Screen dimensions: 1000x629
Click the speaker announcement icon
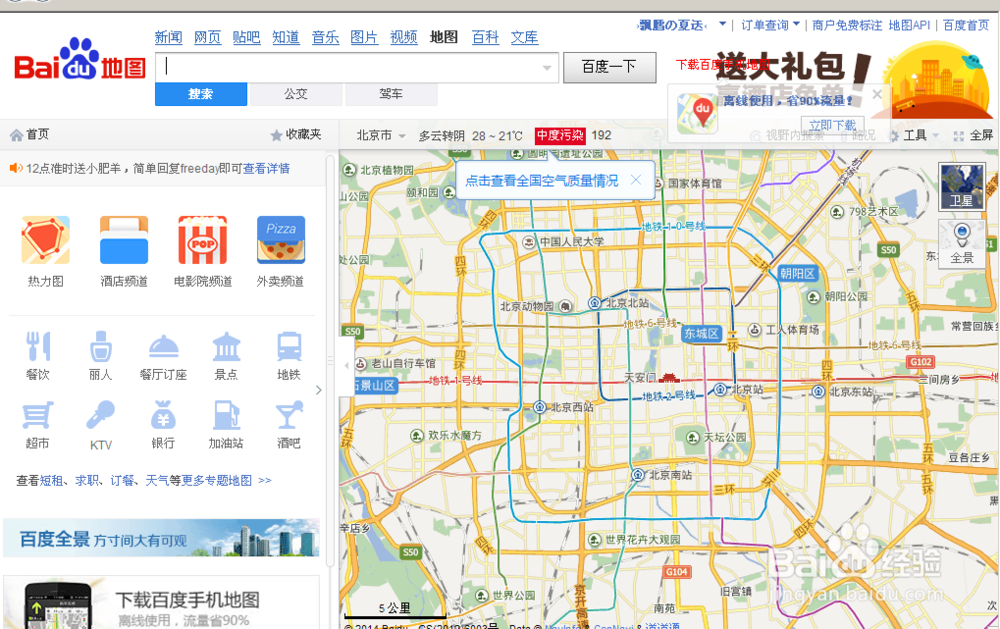pos(16,168)
